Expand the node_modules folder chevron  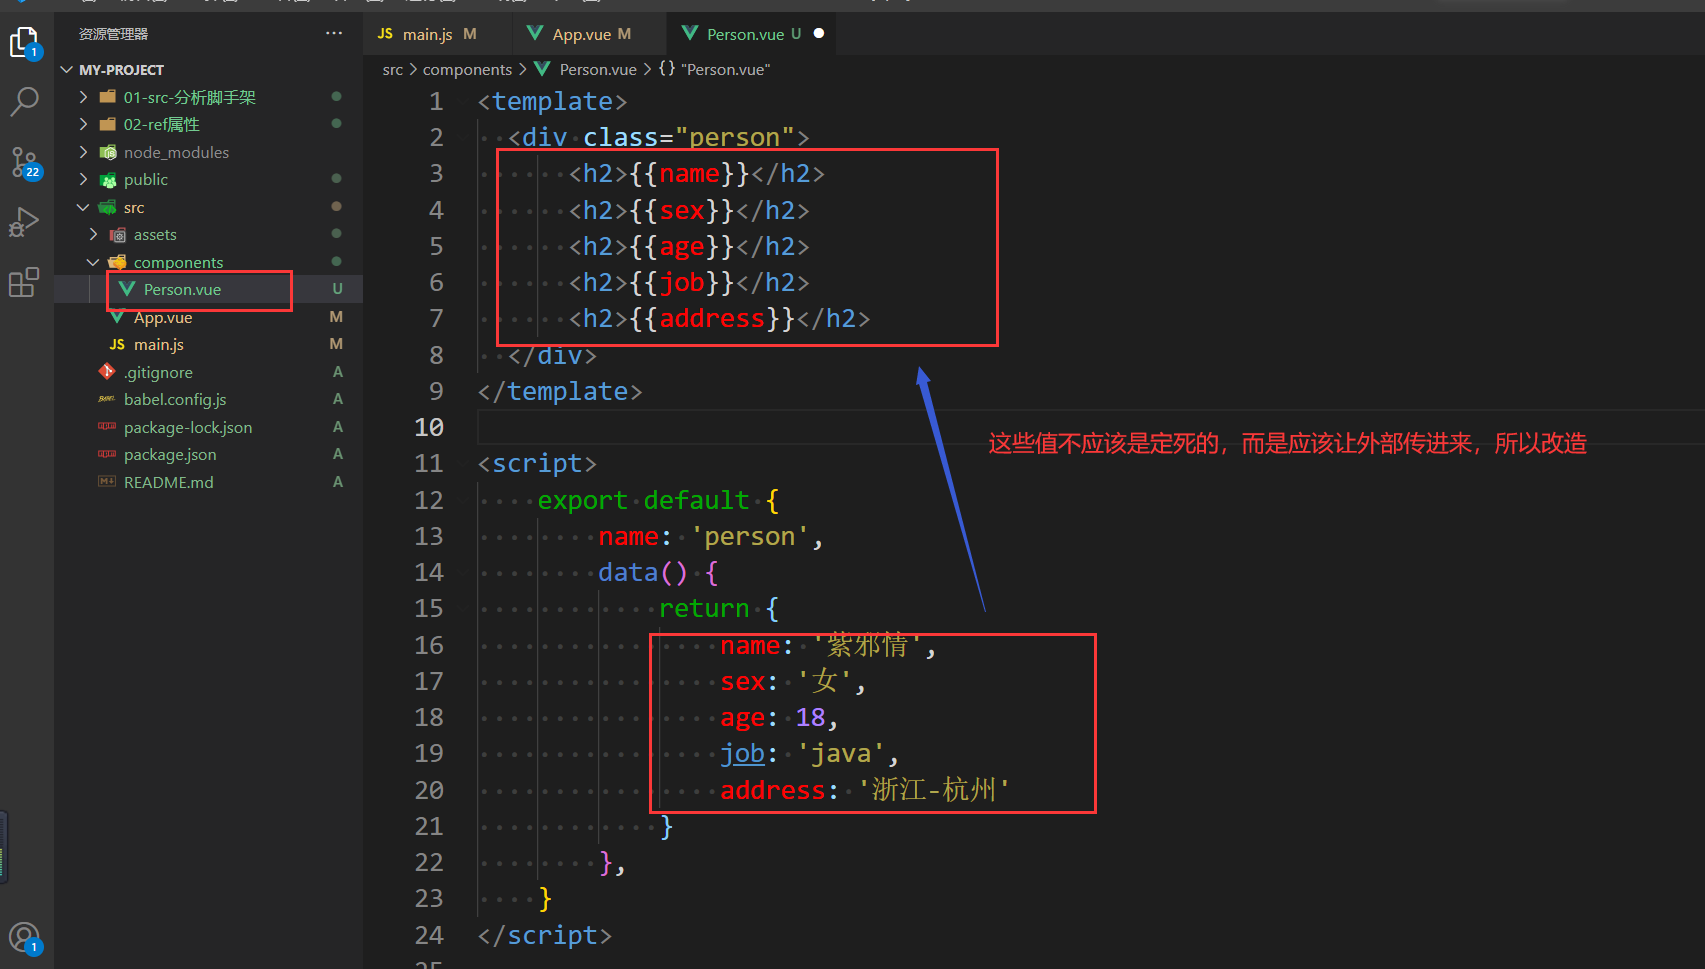click(x=84, y=152)
